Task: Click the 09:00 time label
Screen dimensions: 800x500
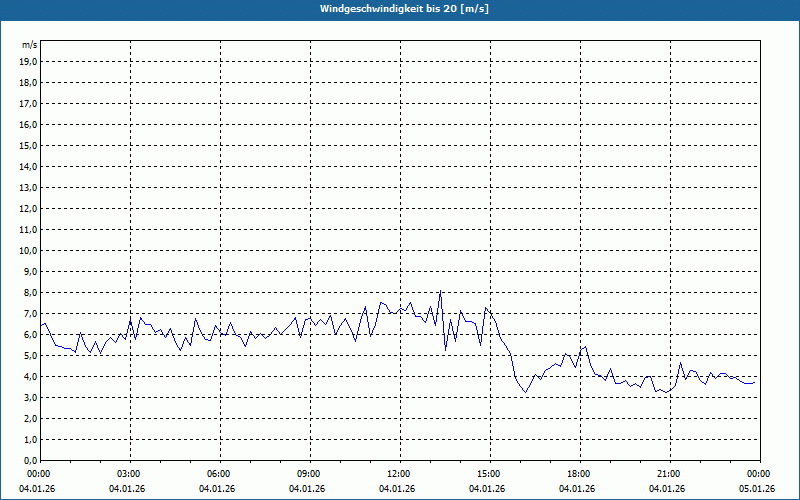Action: click(x=309, y=474)
